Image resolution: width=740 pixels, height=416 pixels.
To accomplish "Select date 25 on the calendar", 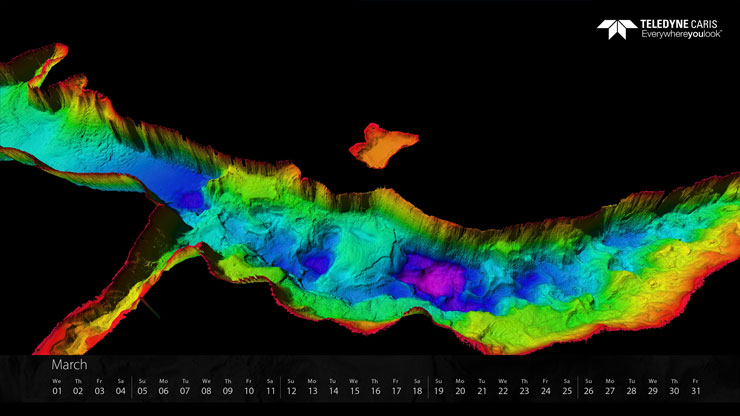I will pyautogui.click(x=567, y=391).
